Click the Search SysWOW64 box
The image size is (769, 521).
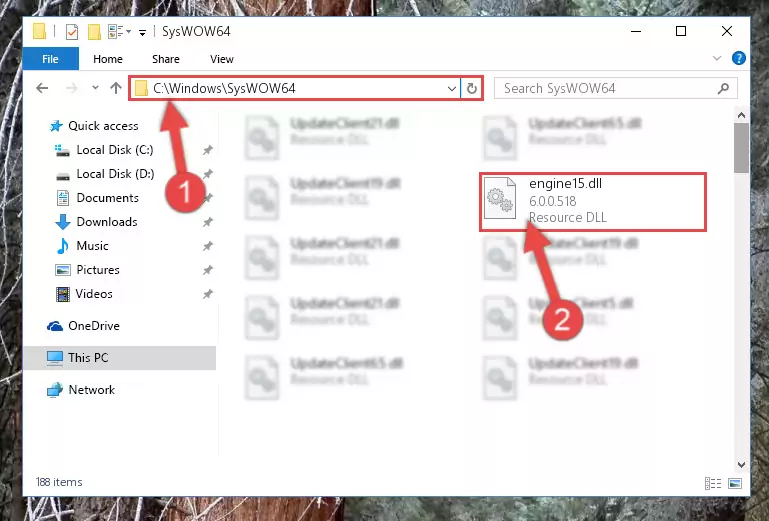point(615,88)
